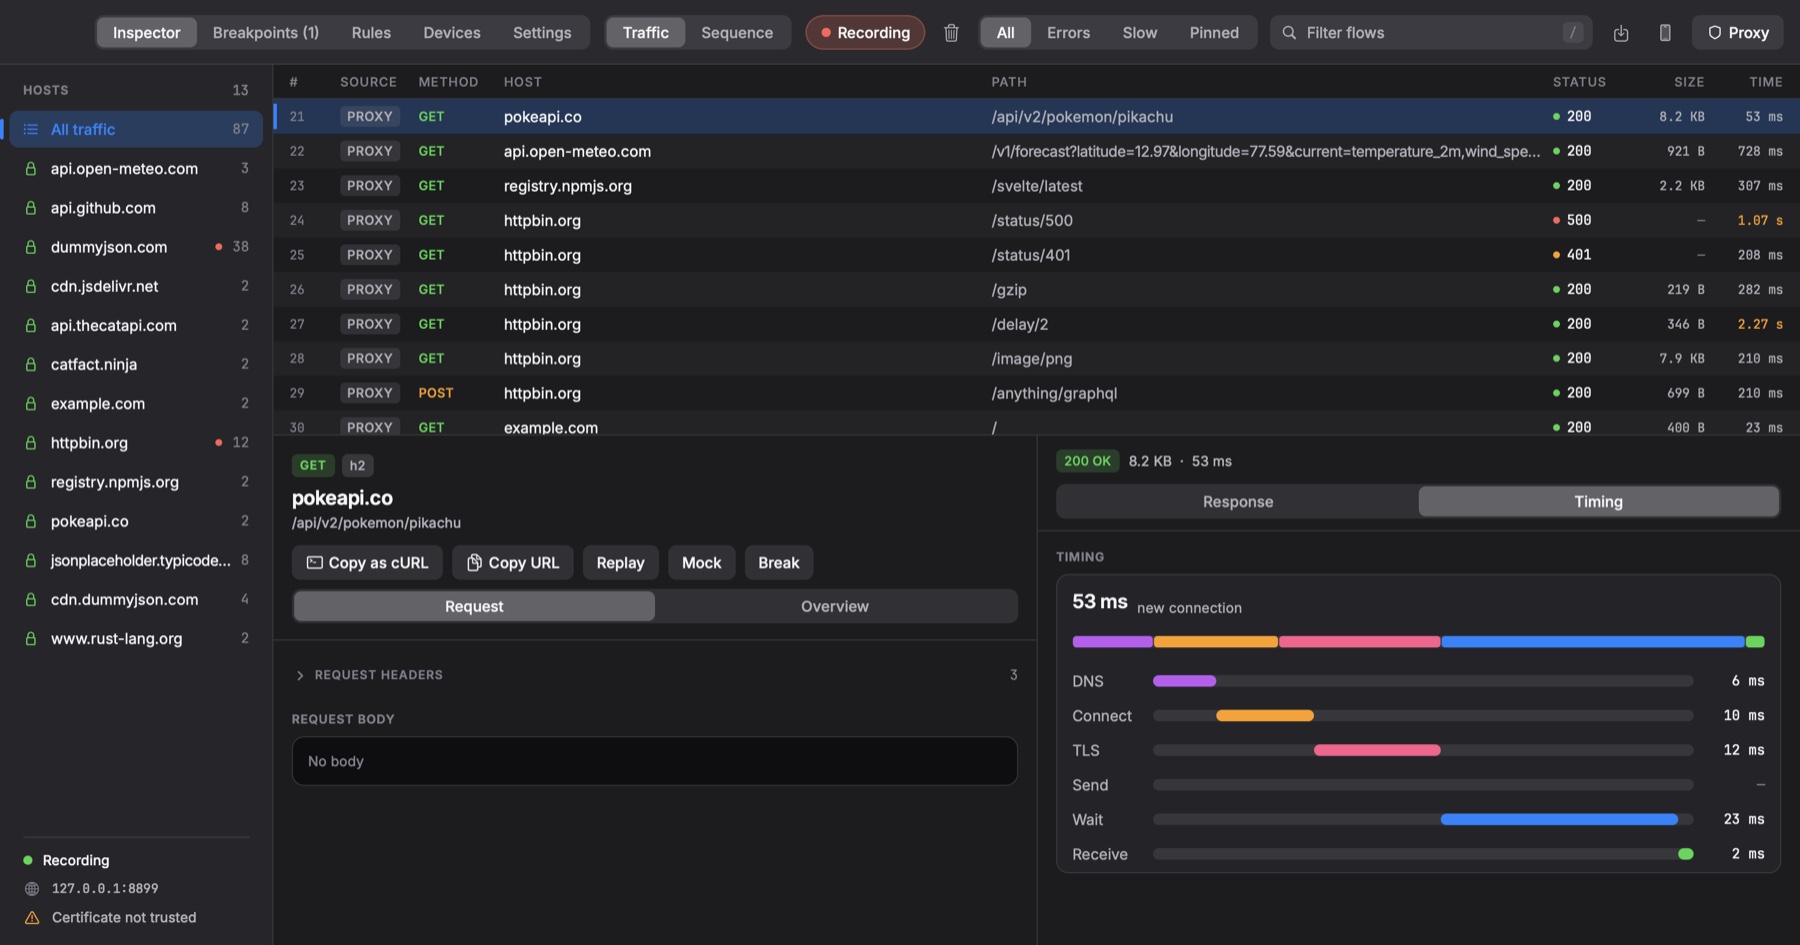Click the trash icon to clear flows
The height and width of the screenshot is (945, 1800).
[951, 32]
